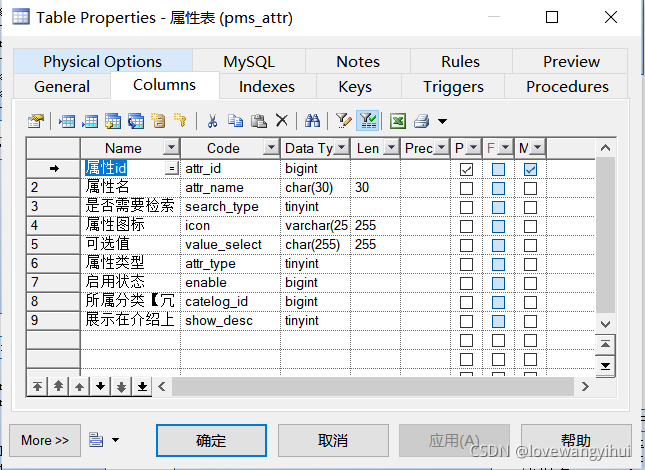Switch to the Indexes tab
645x470 pixels.
[267, 86]
